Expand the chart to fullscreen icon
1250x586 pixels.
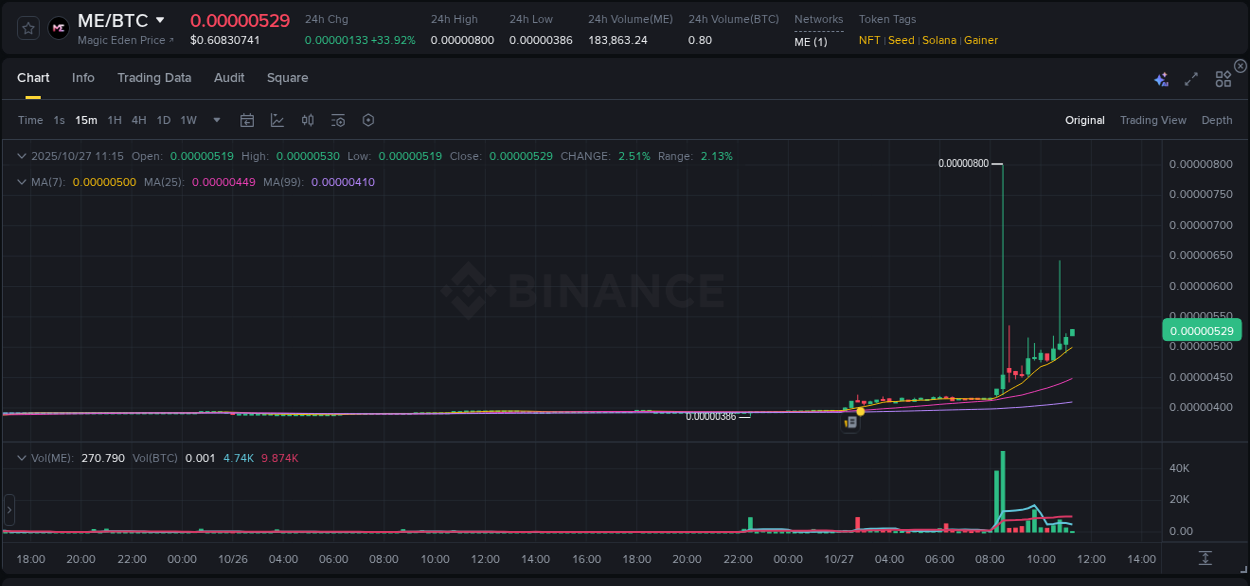click(x=1190, y=78)
